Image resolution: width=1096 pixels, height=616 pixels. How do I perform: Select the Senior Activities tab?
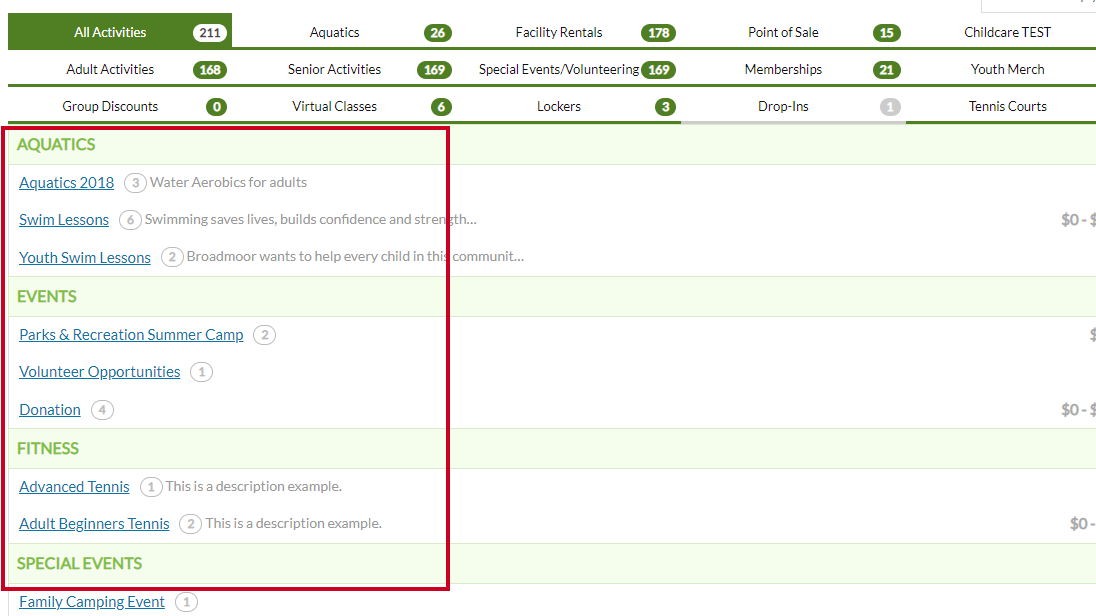click(x=334, y=69)
